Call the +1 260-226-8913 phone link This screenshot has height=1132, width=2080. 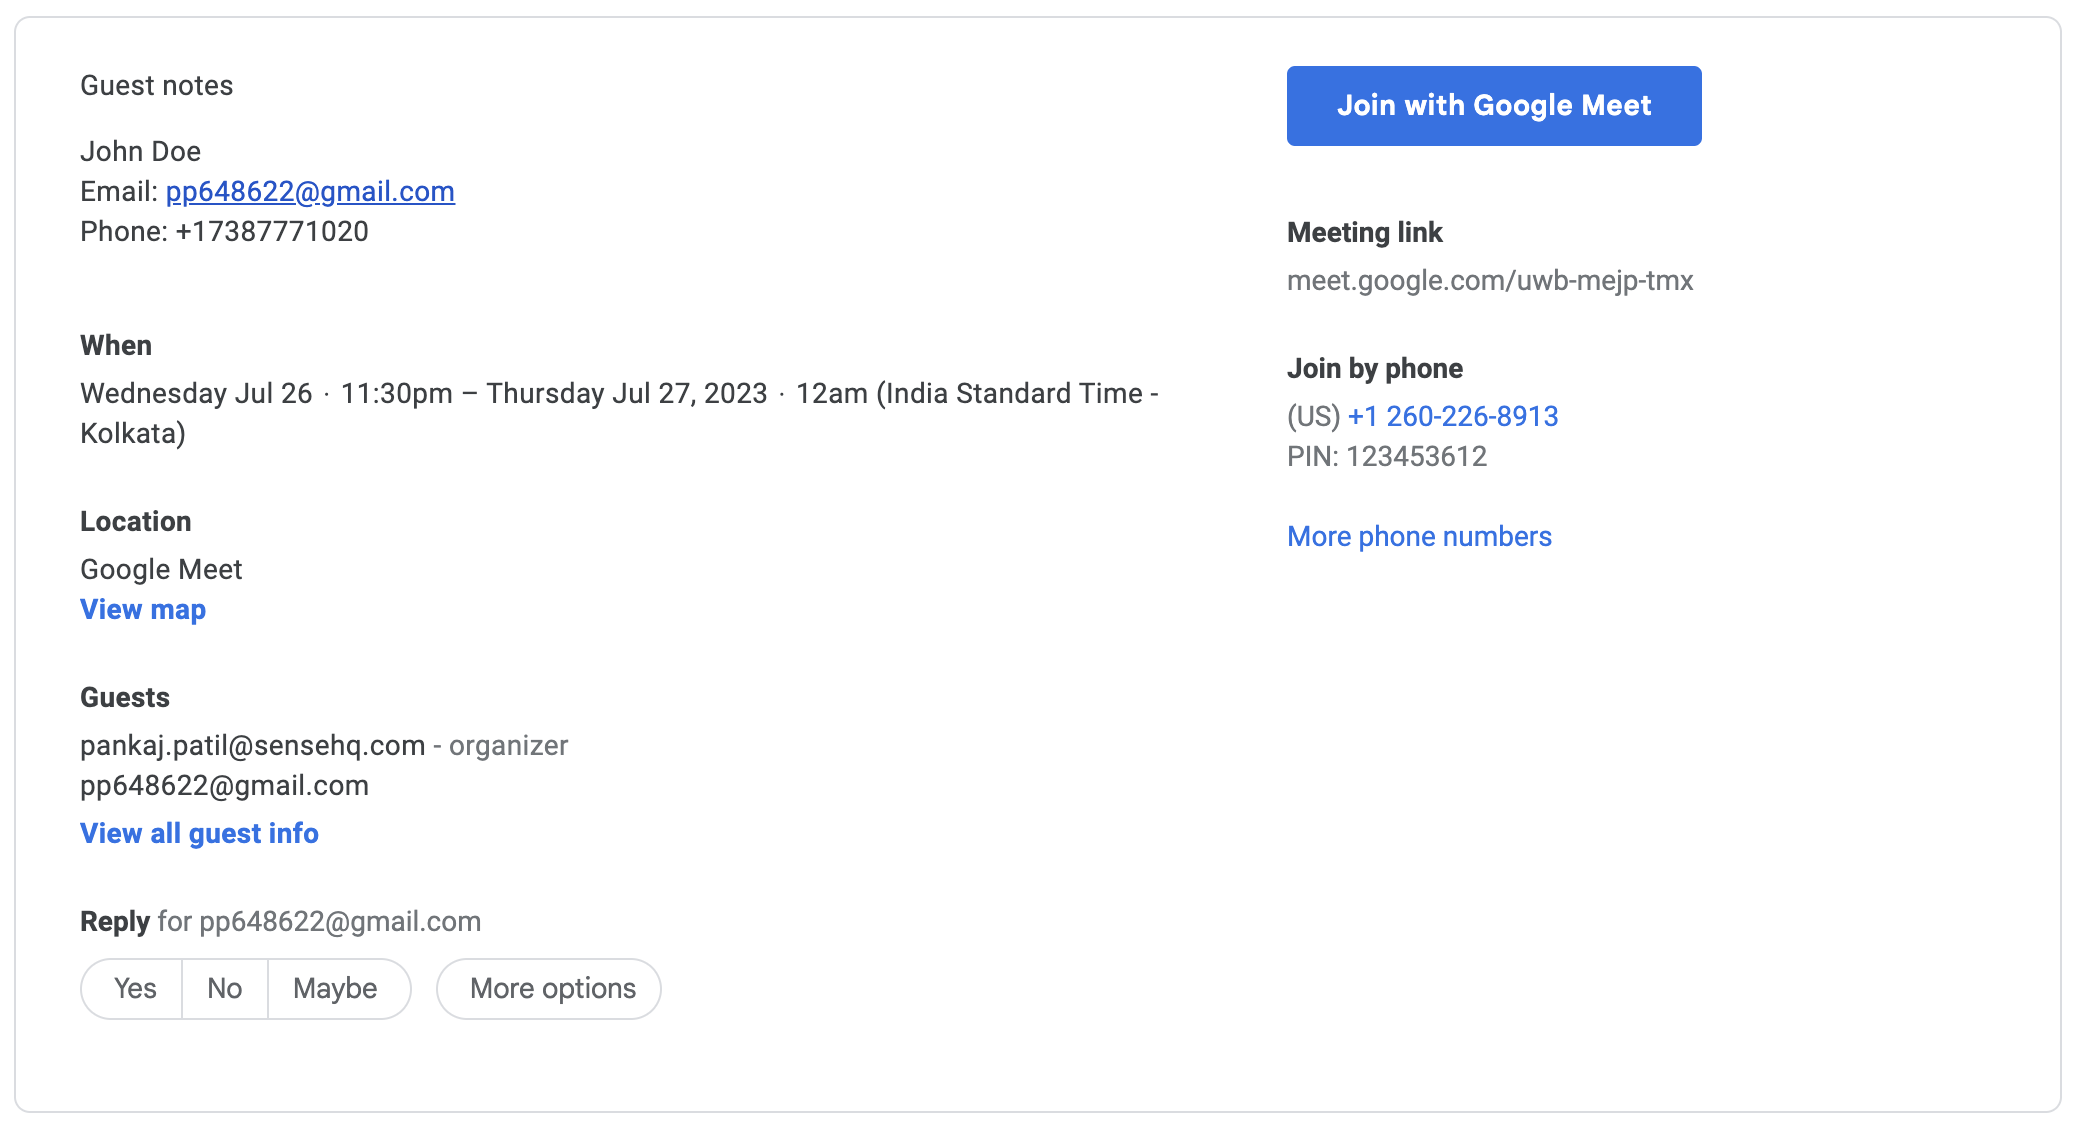point(1453,416)
